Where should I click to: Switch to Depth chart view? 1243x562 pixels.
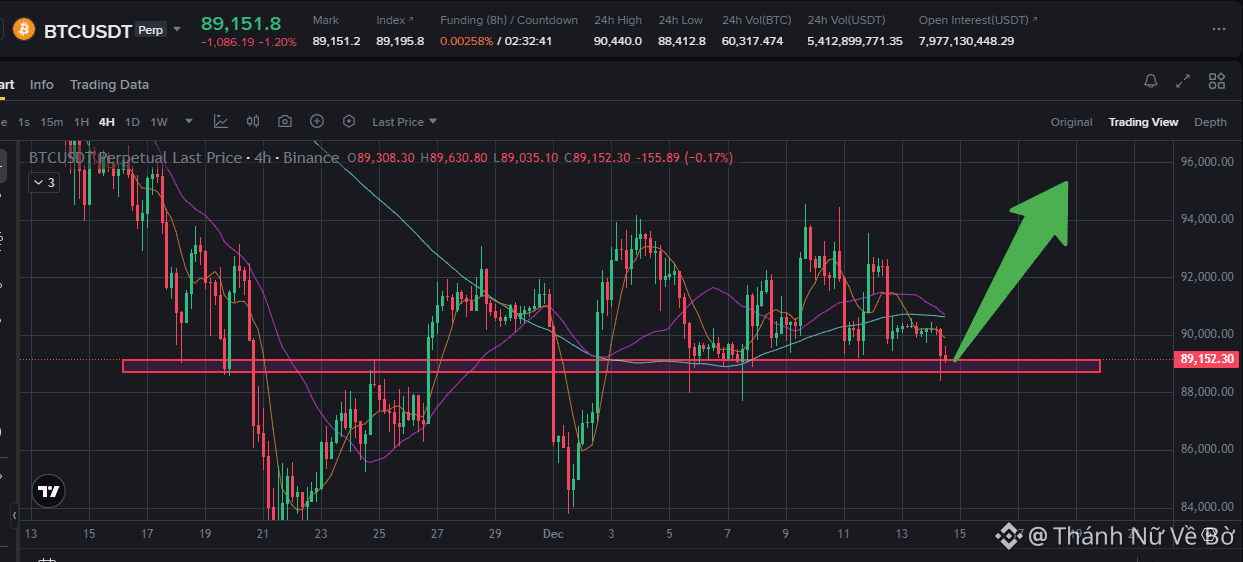pos(1210,122)
